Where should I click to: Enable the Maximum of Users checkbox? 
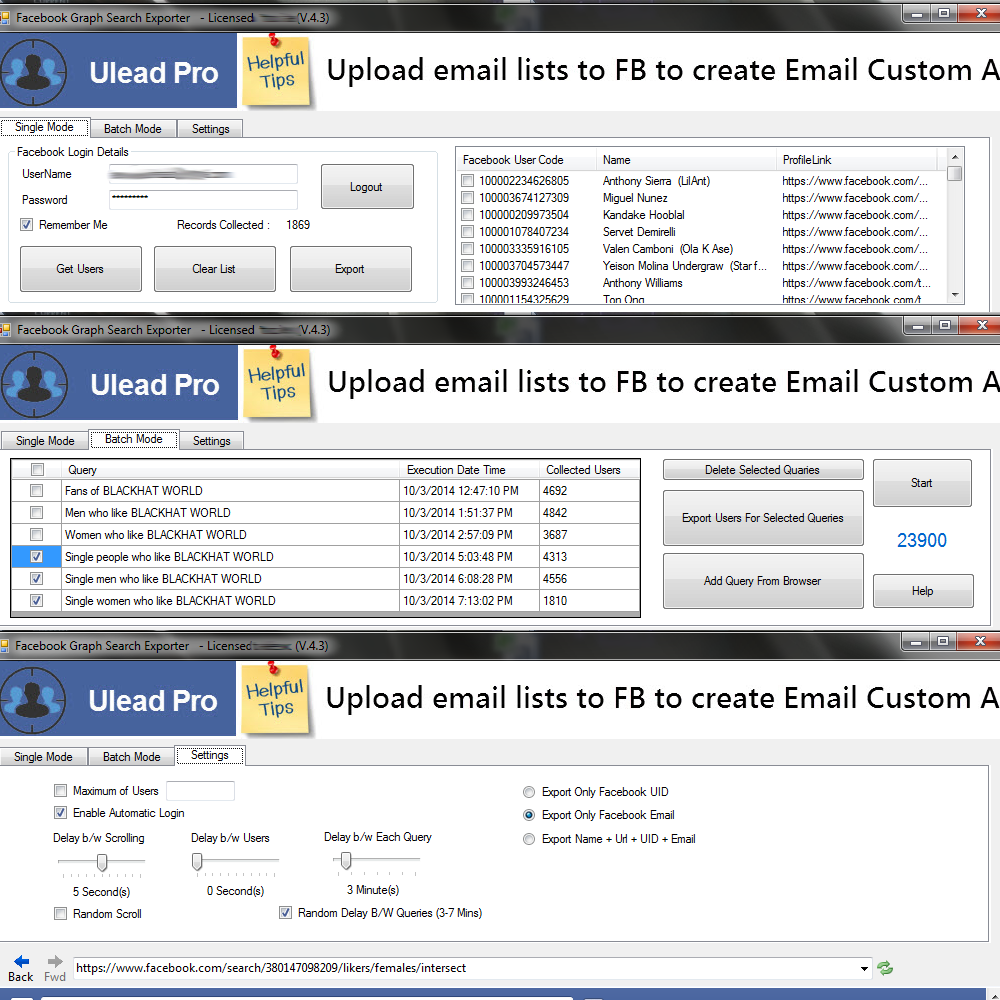tap(61, 791)
